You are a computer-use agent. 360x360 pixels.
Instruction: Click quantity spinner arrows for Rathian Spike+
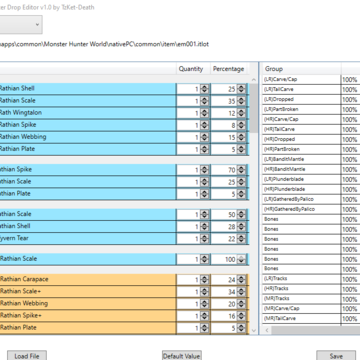click(204, 316)
